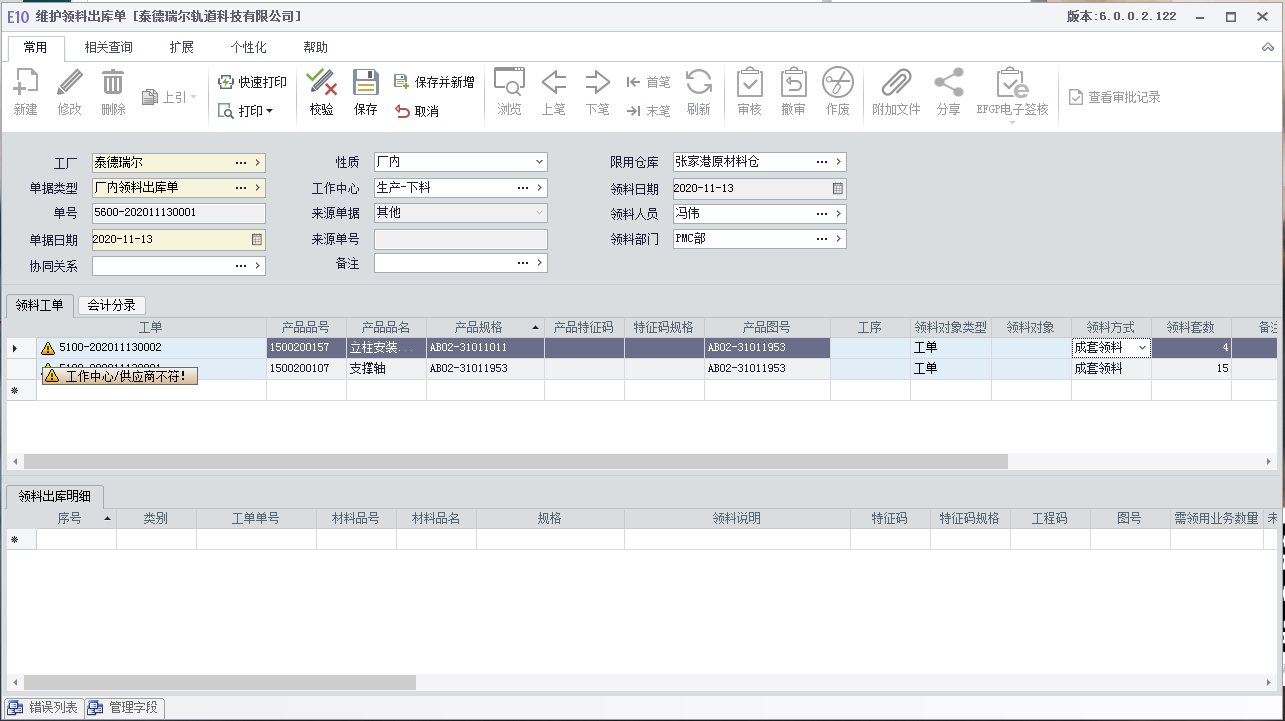
Task: Click 保存并新增 save and add new
Action: [434, 82]
